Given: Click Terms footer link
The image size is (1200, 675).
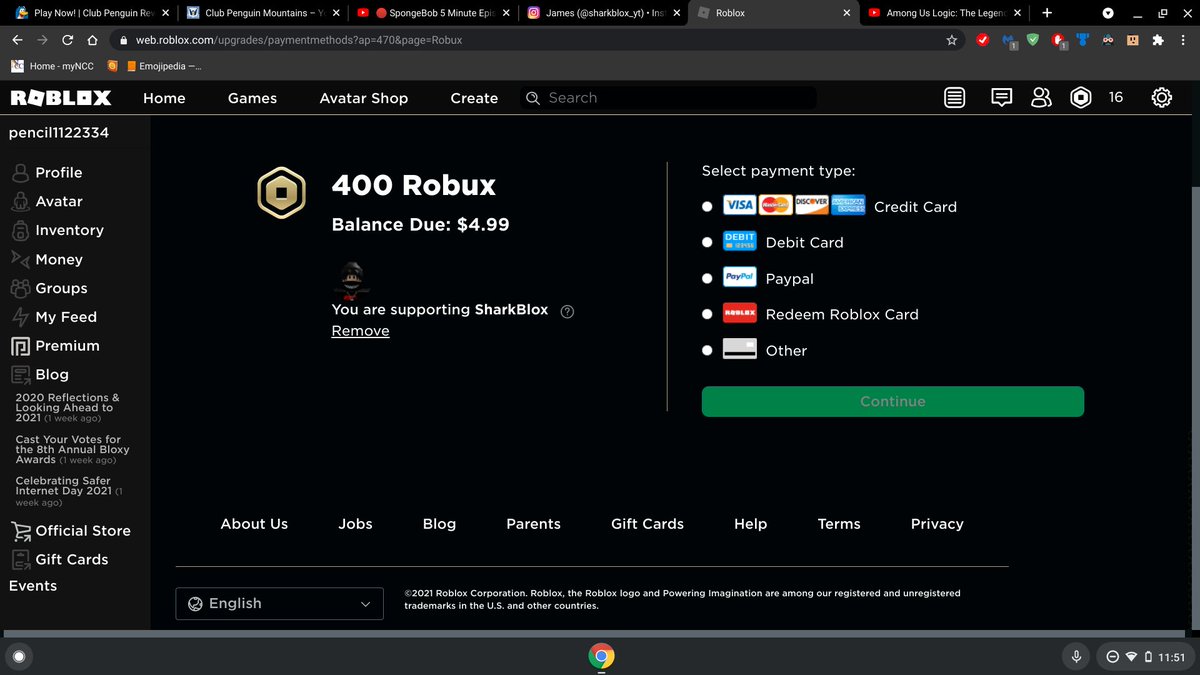Looking at the screenshot, I should pyautogui.click(x=838, y=524).
